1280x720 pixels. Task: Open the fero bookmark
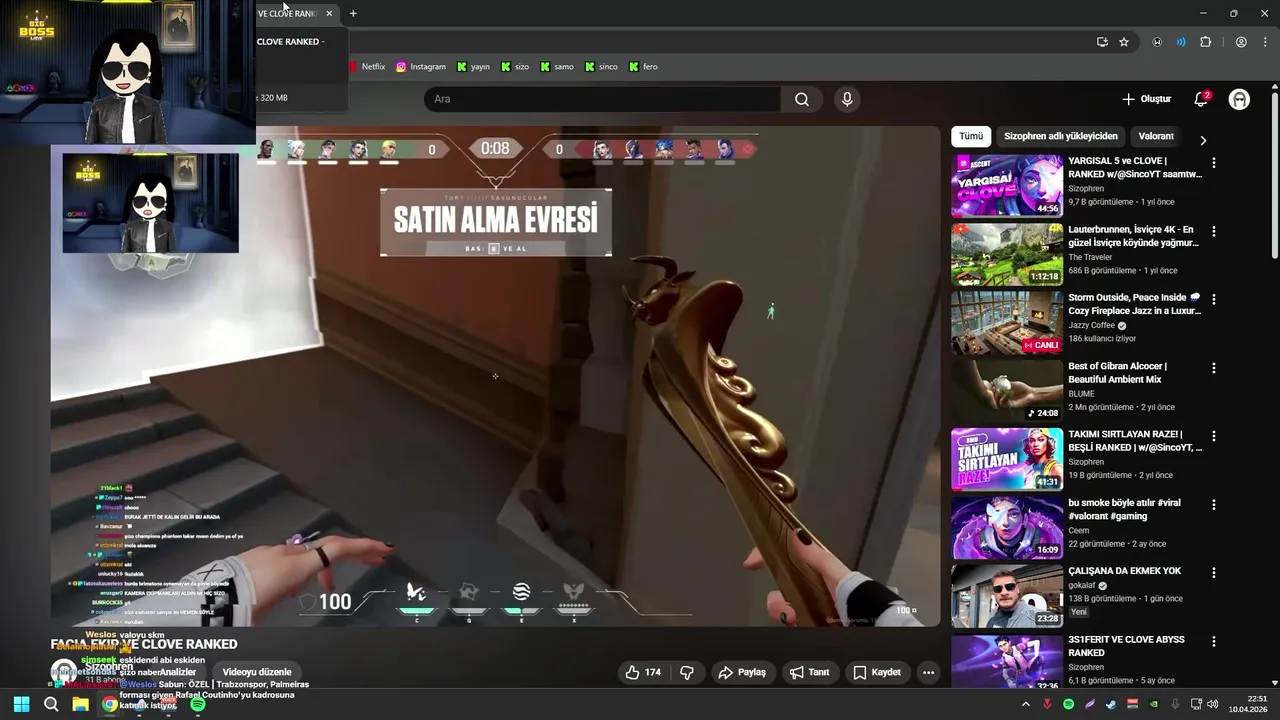643,67
